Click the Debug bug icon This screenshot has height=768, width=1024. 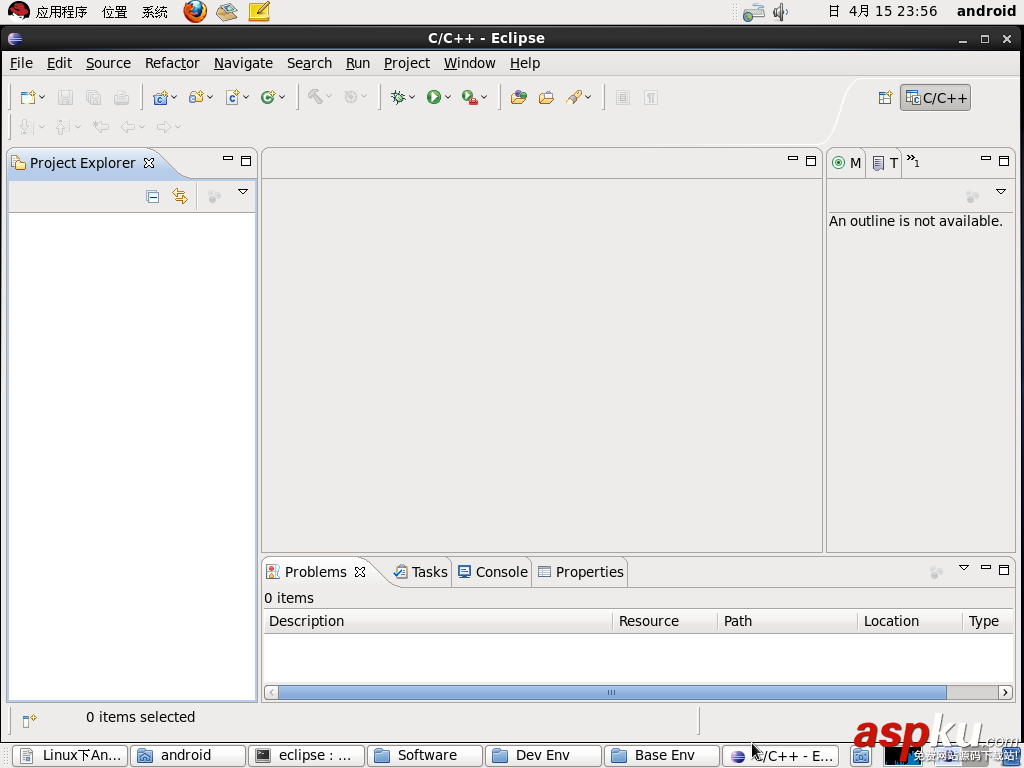coord(398,97)
